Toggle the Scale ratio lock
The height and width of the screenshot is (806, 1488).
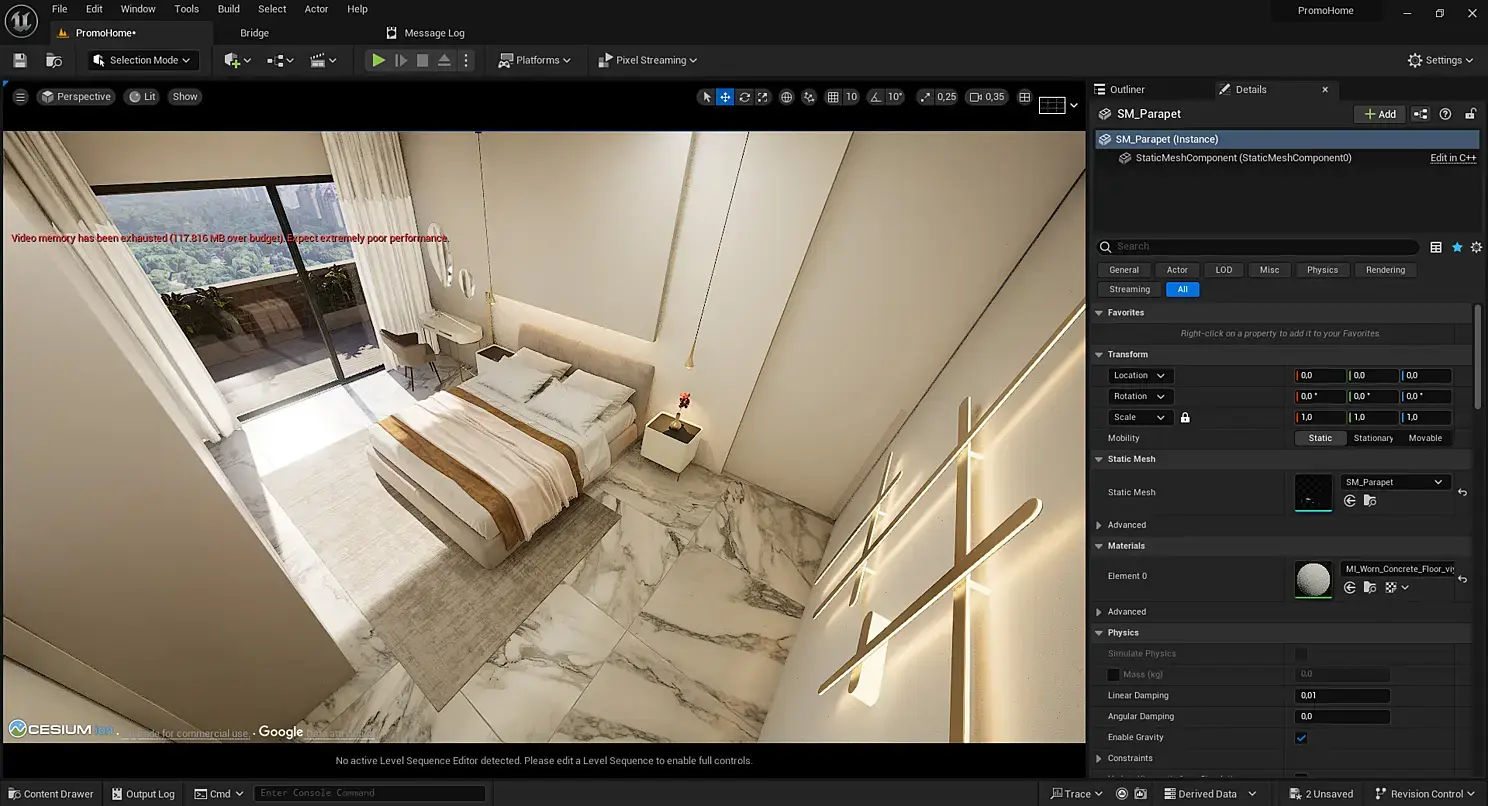point(1185,418)
